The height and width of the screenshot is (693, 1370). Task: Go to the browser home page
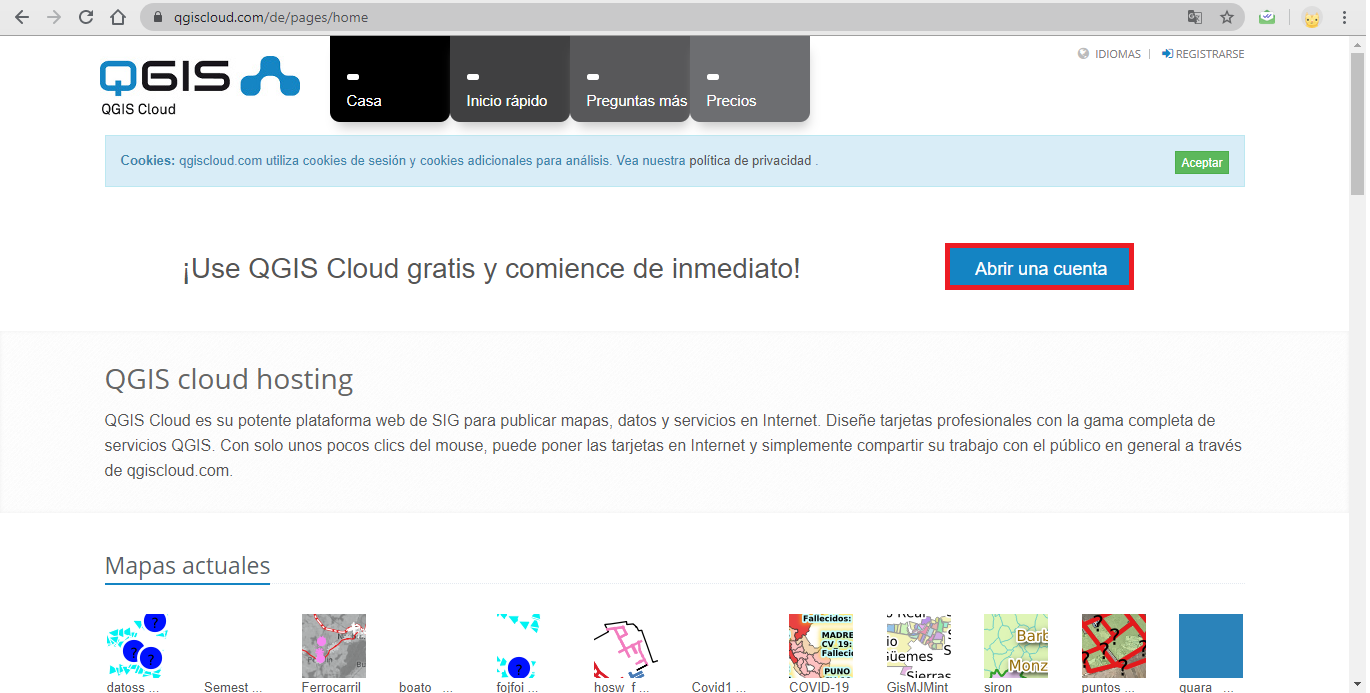tap(118, 17)
